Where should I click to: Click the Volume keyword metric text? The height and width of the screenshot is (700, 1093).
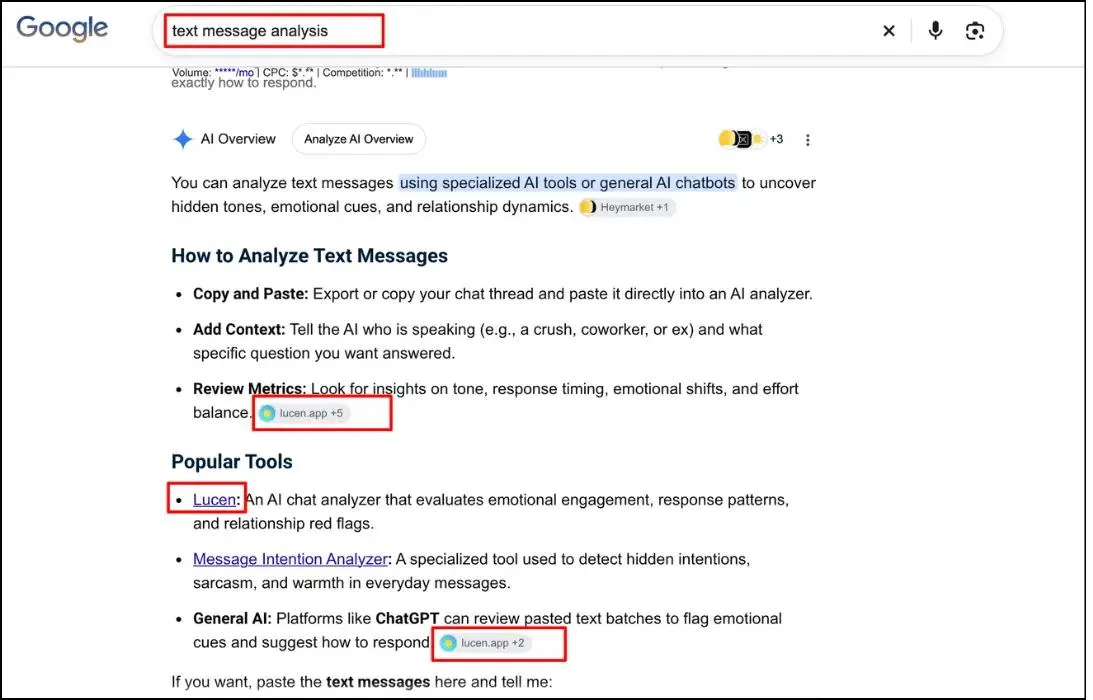213,72
